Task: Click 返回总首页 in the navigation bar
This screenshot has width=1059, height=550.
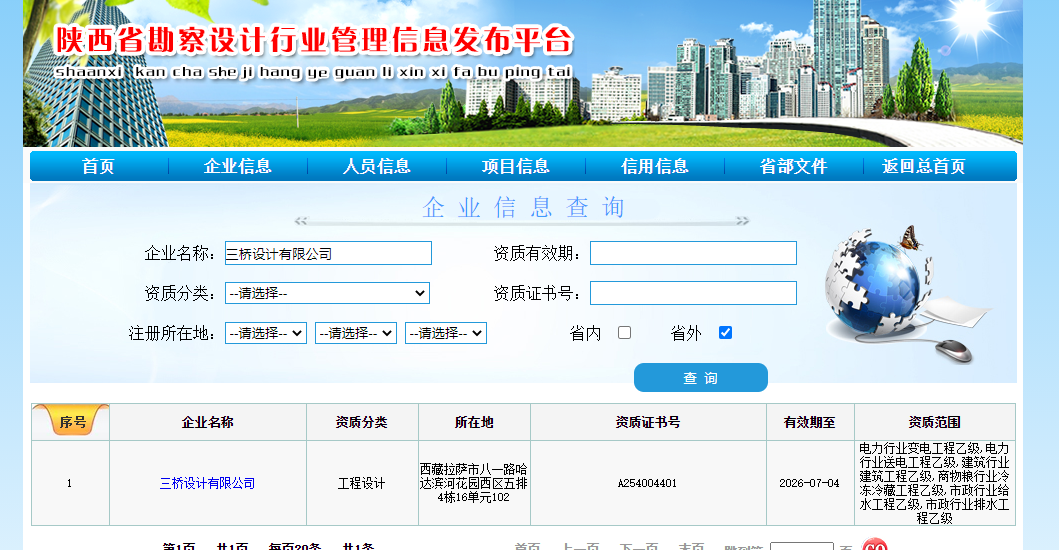Action: click(x=923, y=166)
